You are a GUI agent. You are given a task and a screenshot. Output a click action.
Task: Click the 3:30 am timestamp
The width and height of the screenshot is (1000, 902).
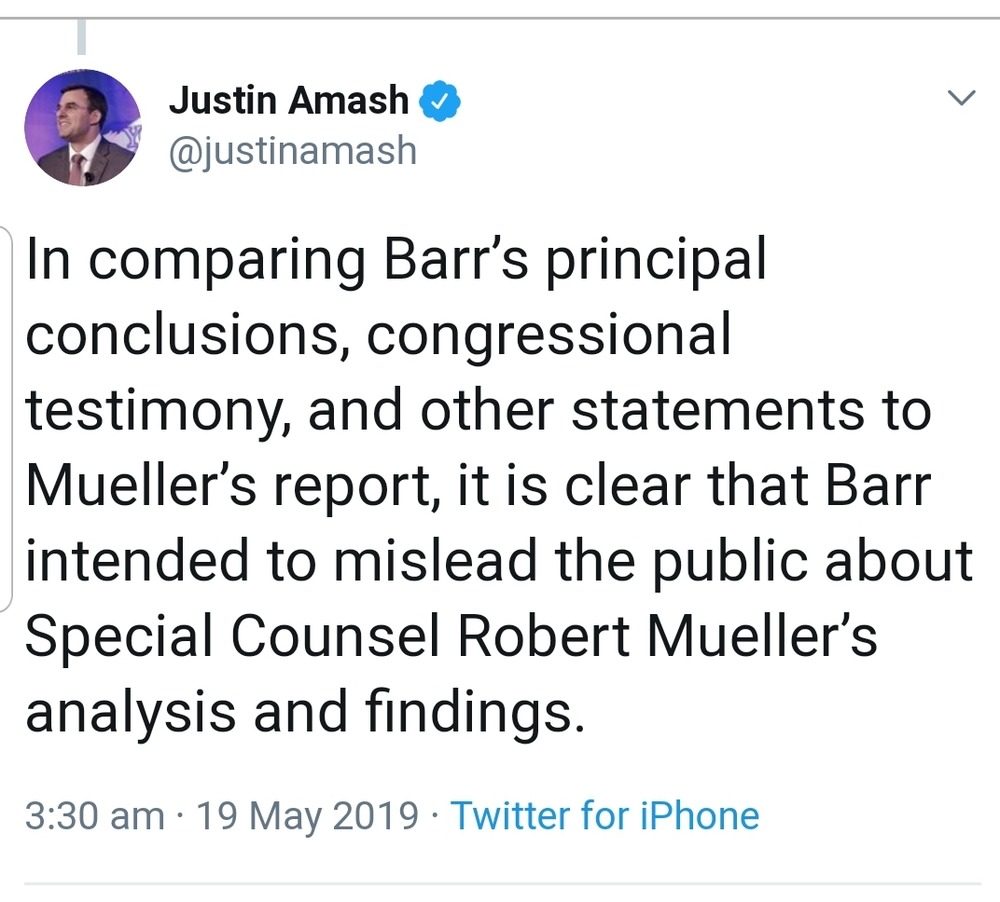coord(94,816)
